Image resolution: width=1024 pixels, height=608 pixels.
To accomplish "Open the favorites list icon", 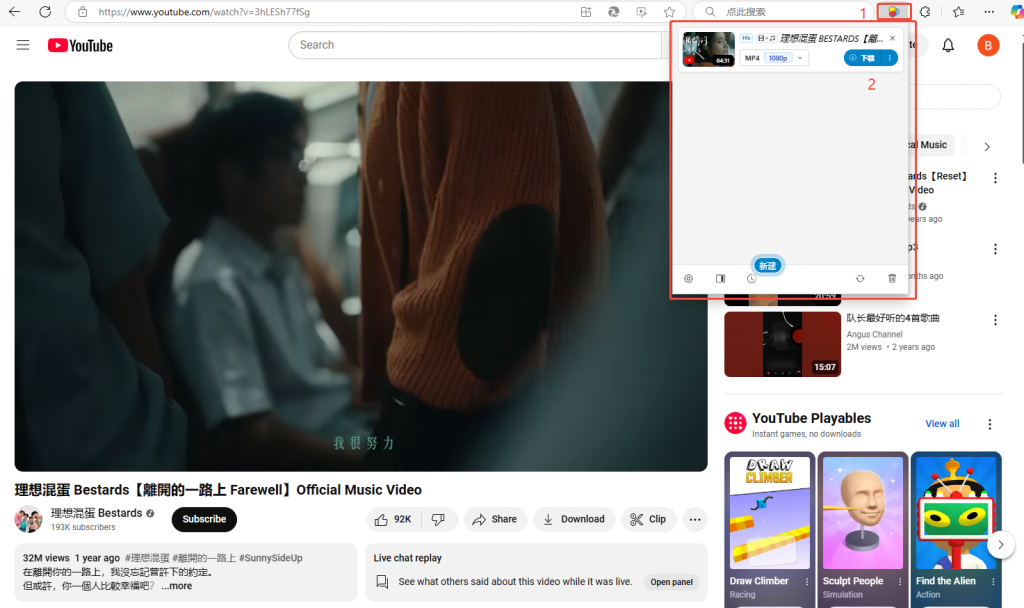I will tap(958, 11).
